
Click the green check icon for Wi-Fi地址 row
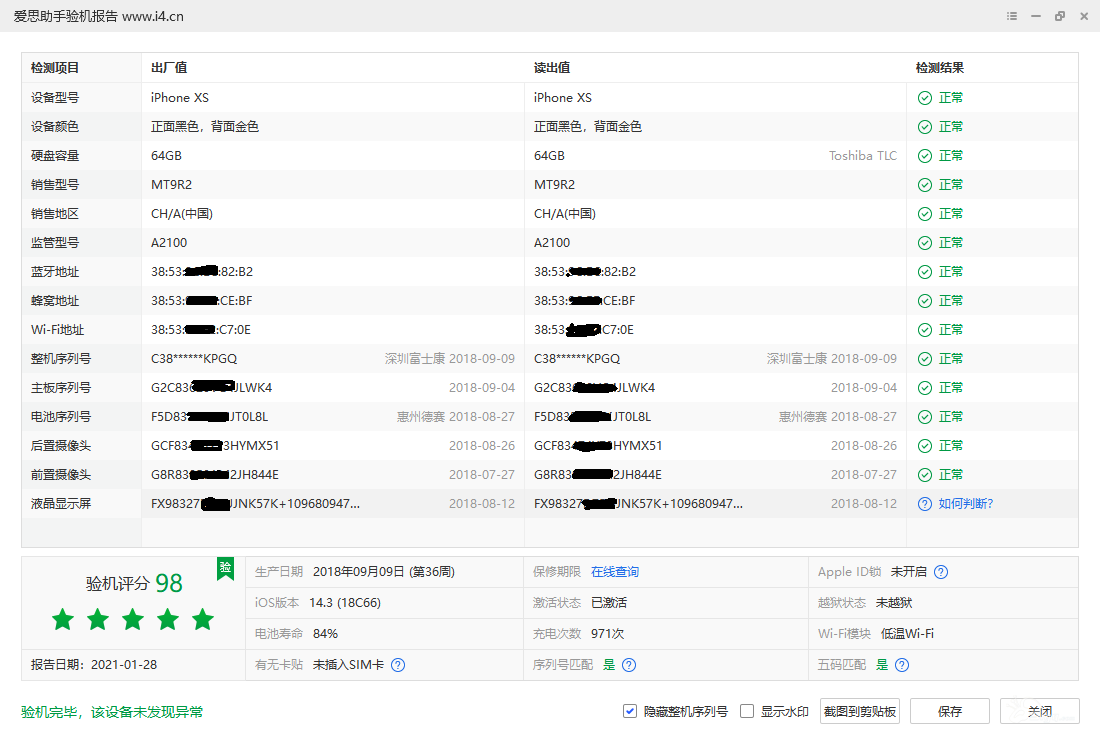(925, 330)
